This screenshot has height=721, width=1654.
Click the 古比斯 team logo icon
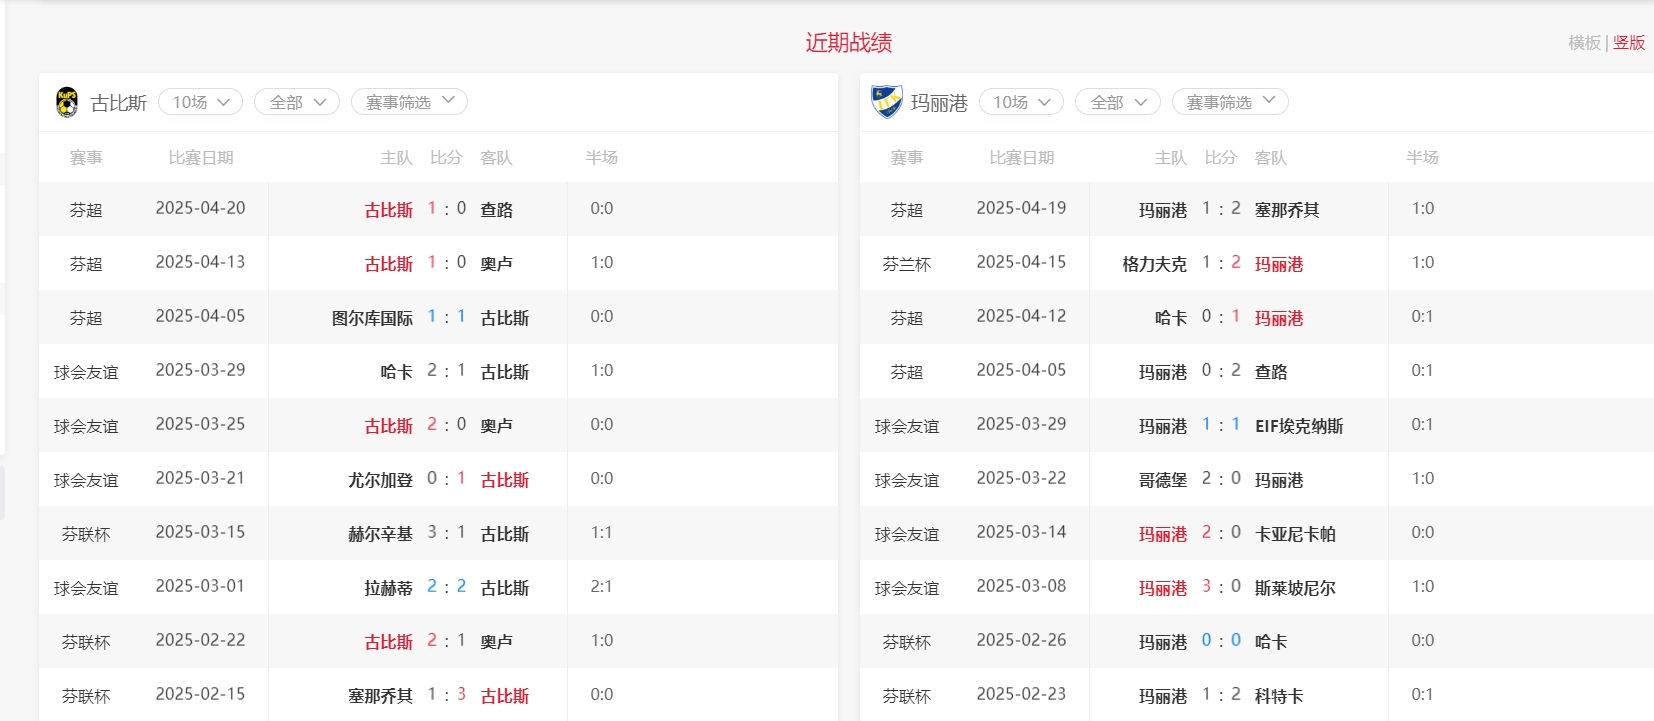[x=67, y=102]
